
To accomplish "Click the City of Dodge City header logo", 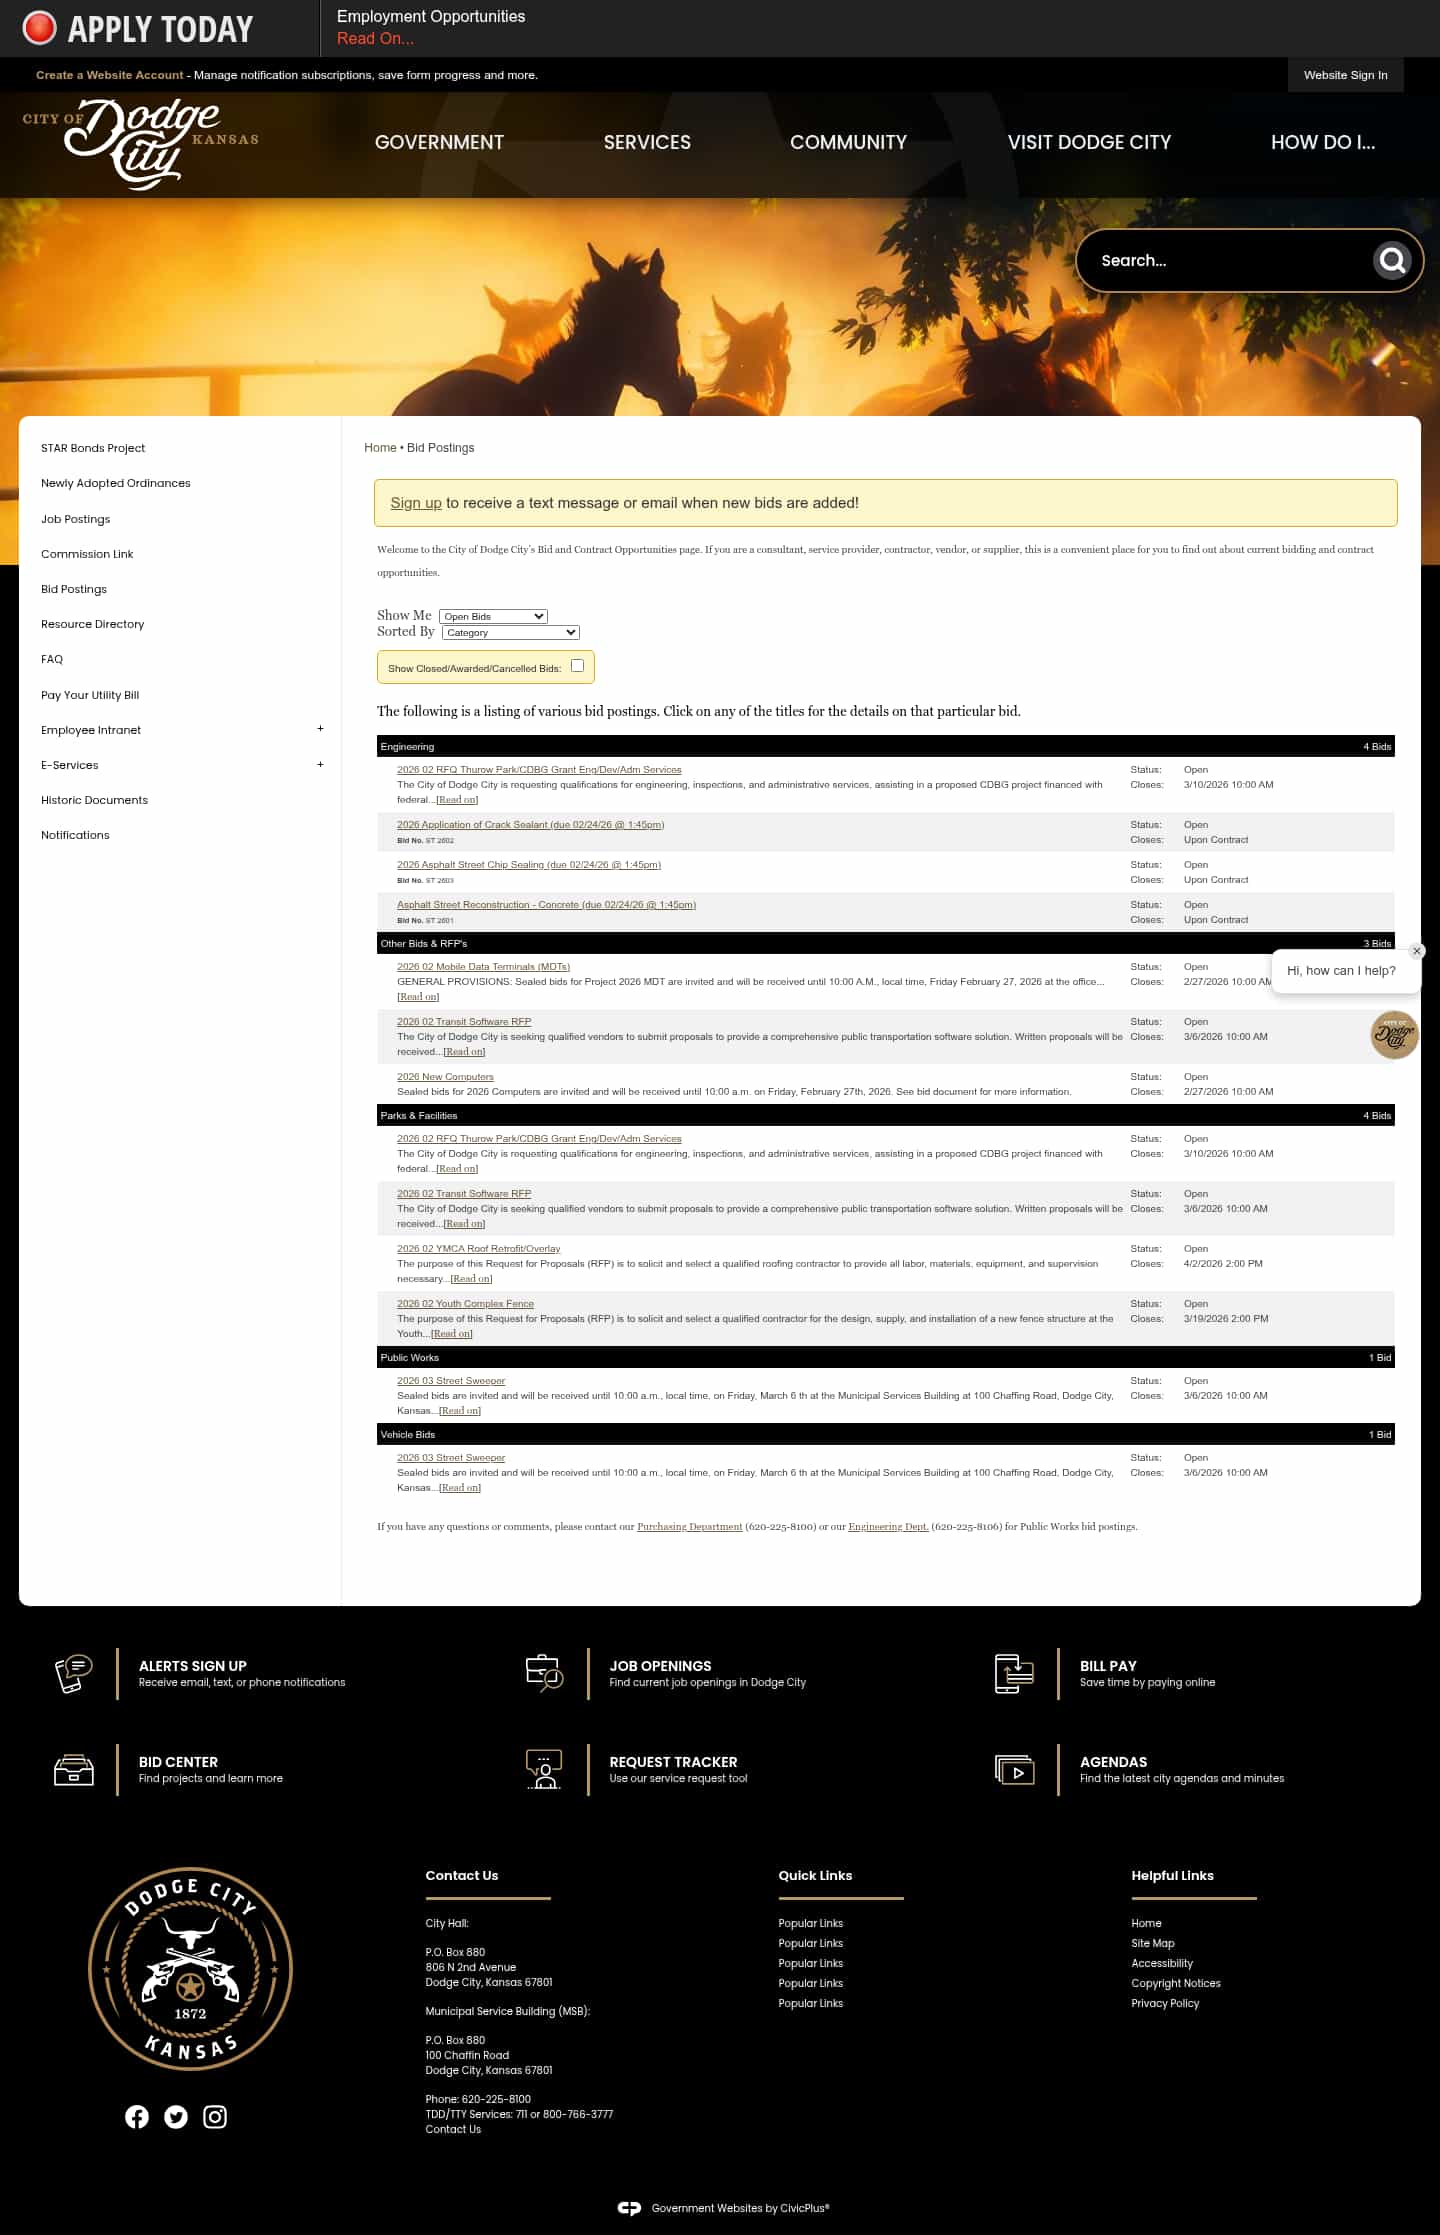I will pyautogui.click(x=141, y=144).
